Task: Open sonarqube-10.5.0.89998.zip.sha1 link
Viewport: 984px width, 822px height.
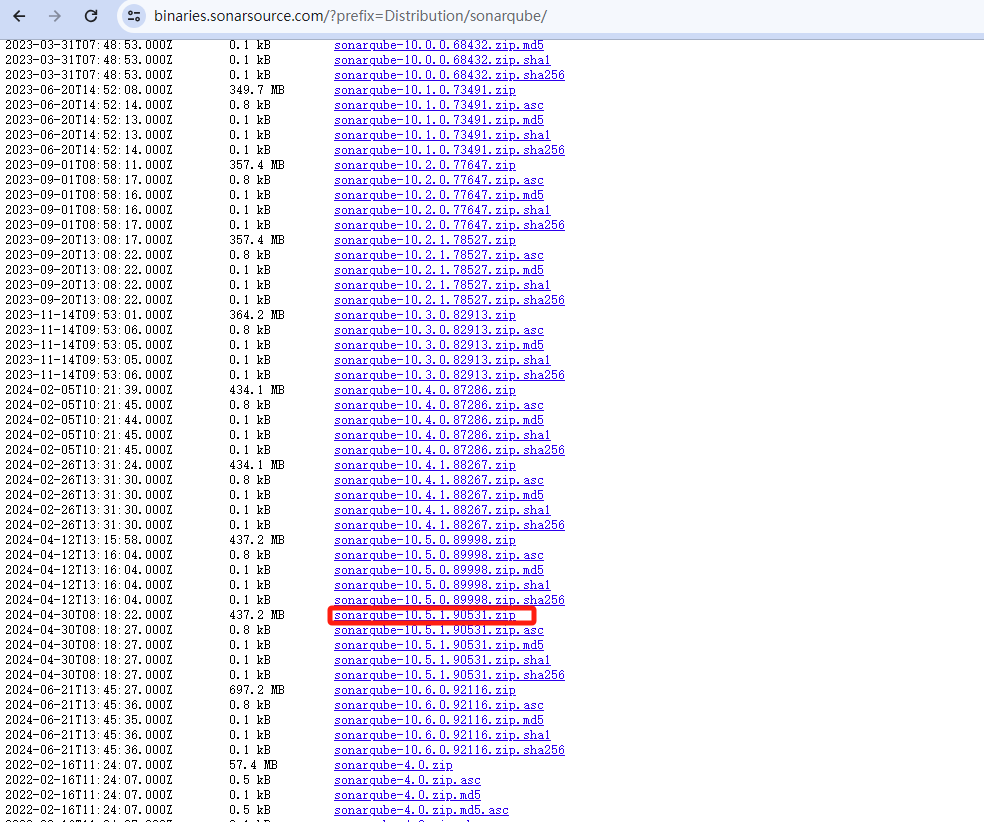Action: coord(442,585)
